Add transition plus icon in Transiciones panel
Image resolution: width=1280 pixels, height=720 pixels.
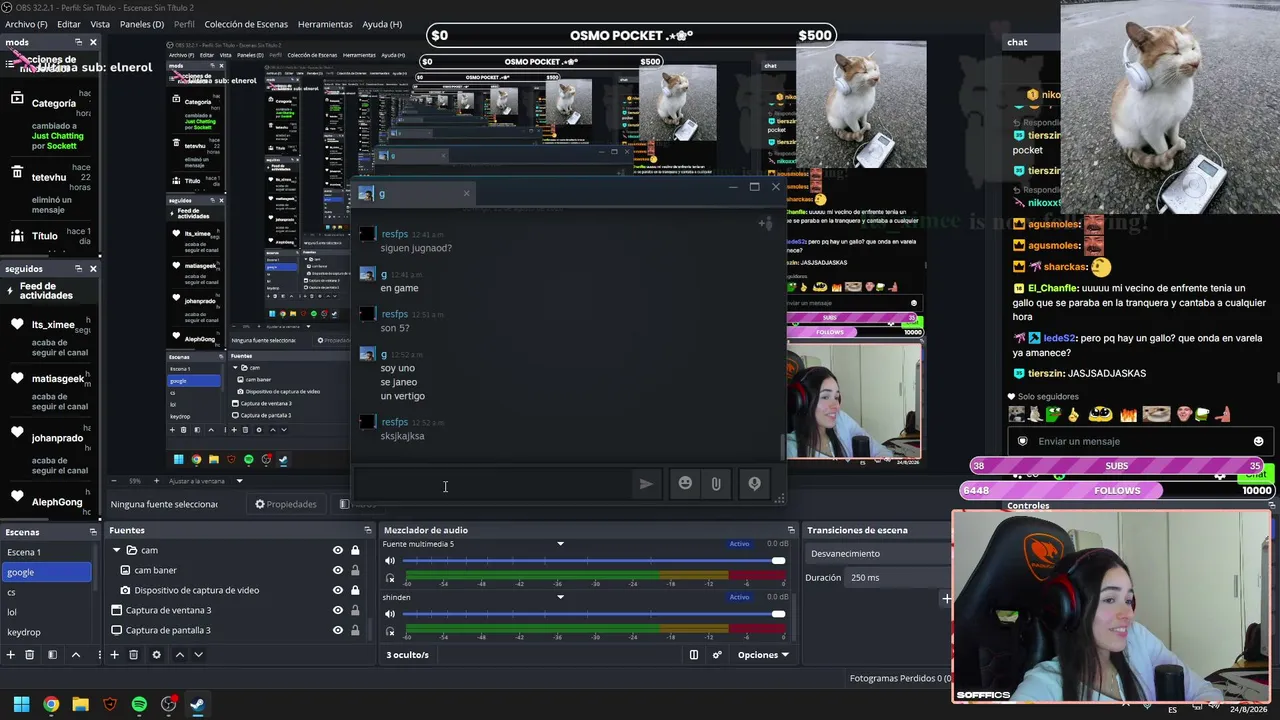click(946, 599)
